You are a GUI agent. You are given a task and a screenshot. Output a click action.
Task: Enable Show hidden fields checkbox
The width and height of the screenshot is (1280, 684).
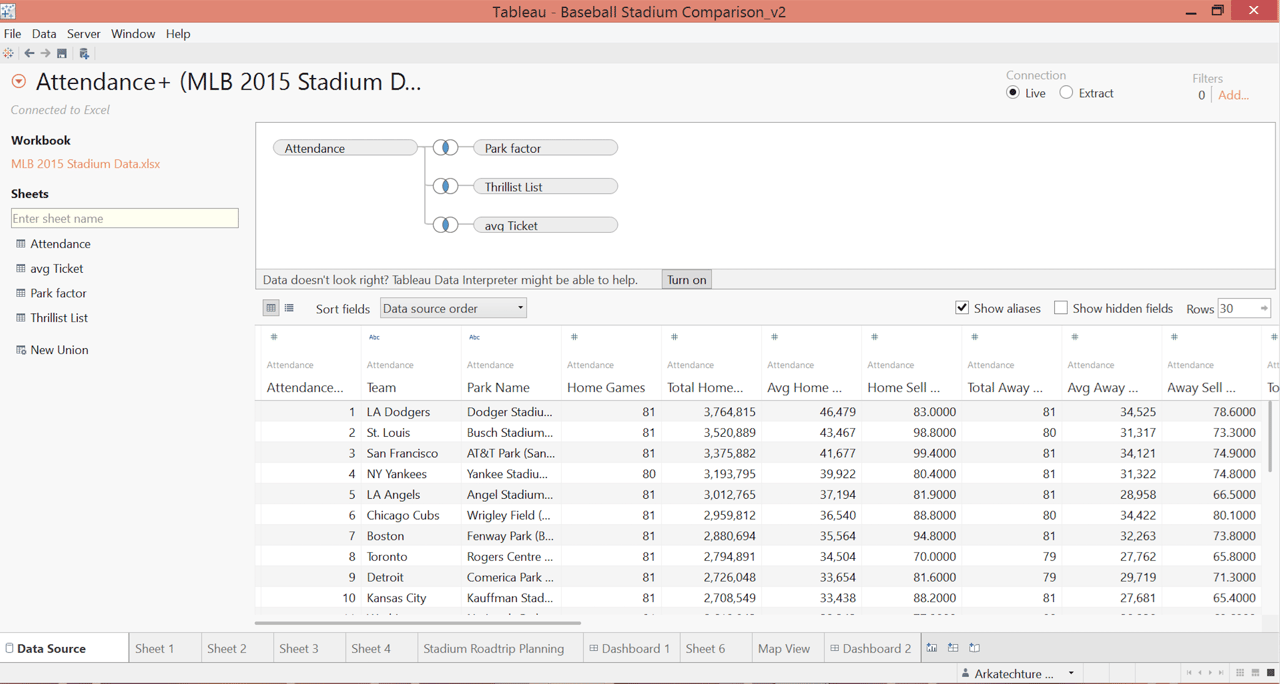pyautogui.click(x=1061, y=308)
